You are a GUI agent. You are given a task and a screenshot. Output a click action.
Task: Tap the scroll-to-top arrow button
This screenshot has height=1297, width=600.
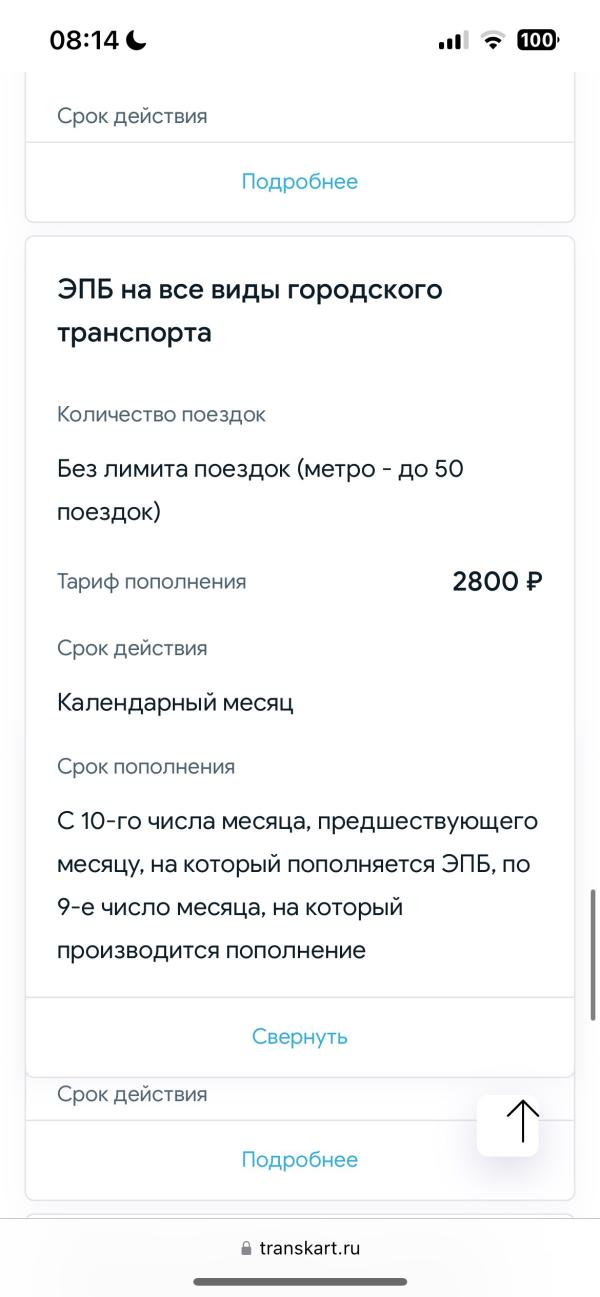click(x=522, y=1125)
